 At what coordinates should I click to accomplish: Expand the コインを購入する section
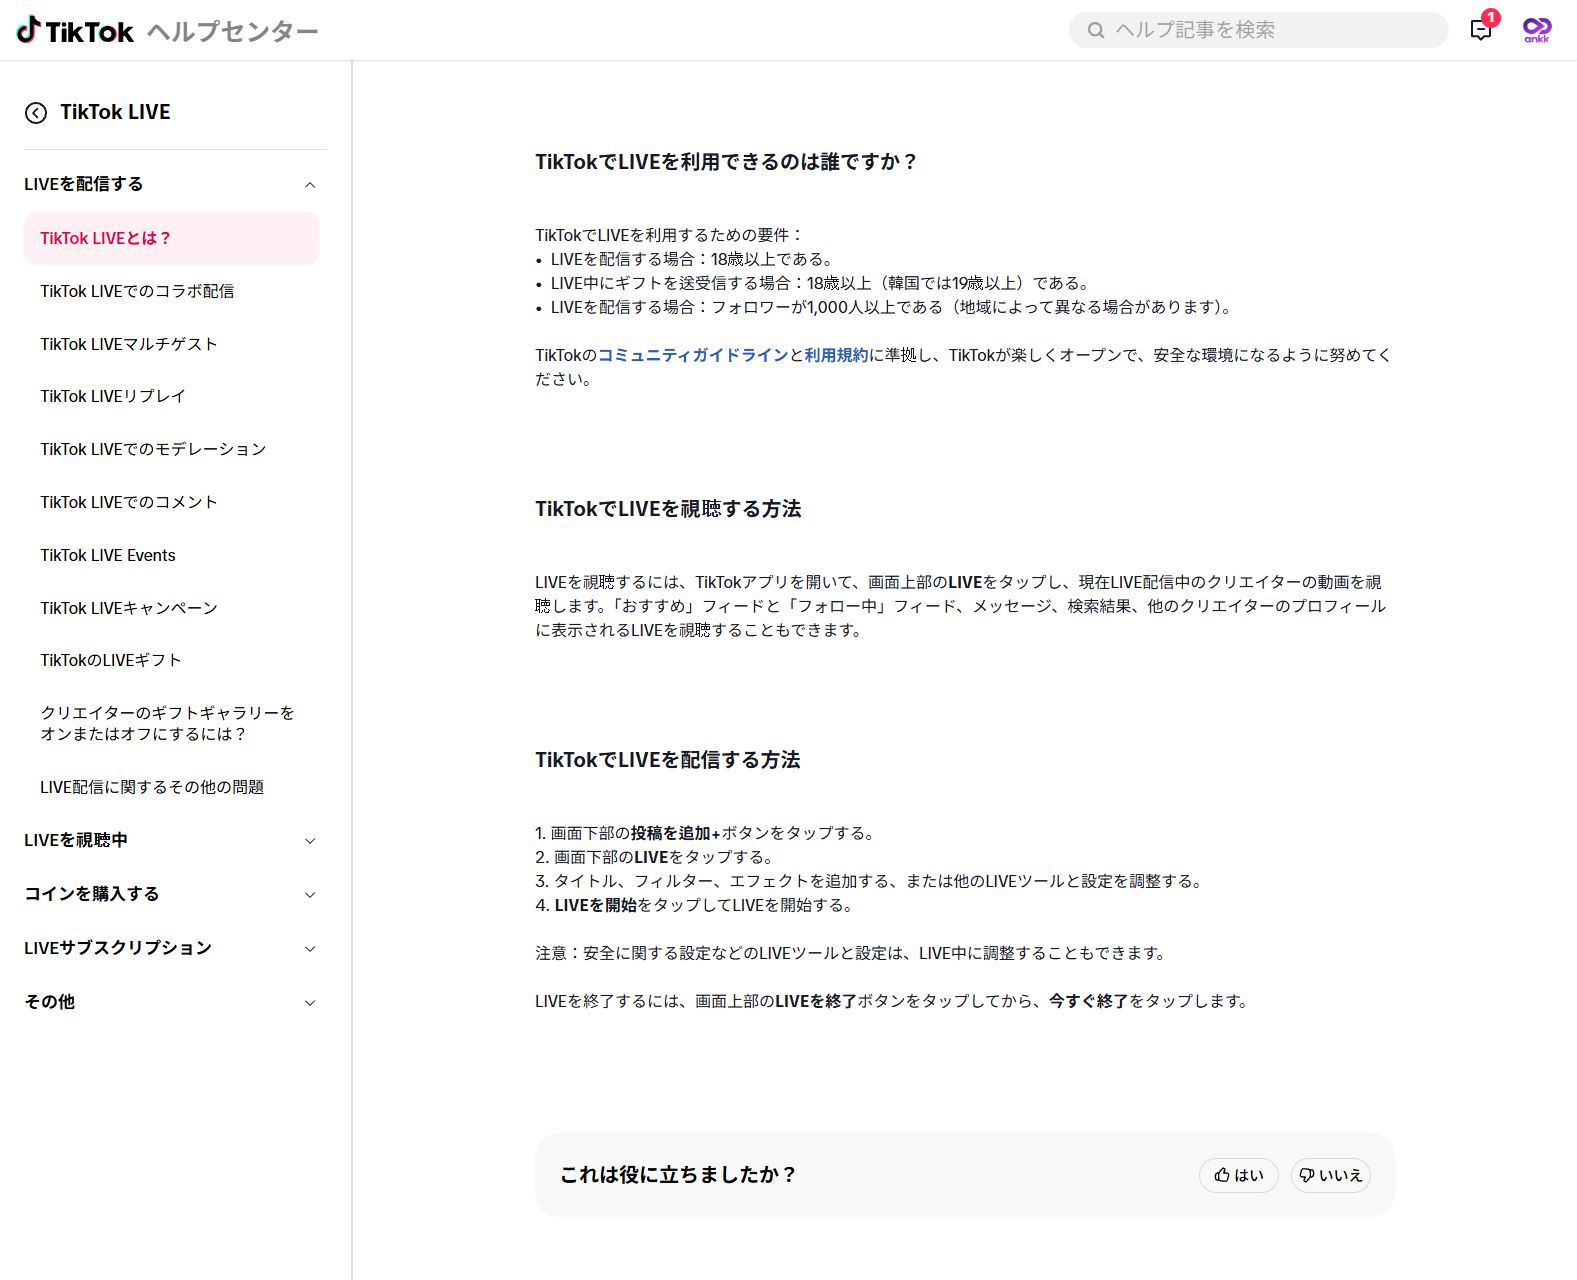(x=171, y=895)
